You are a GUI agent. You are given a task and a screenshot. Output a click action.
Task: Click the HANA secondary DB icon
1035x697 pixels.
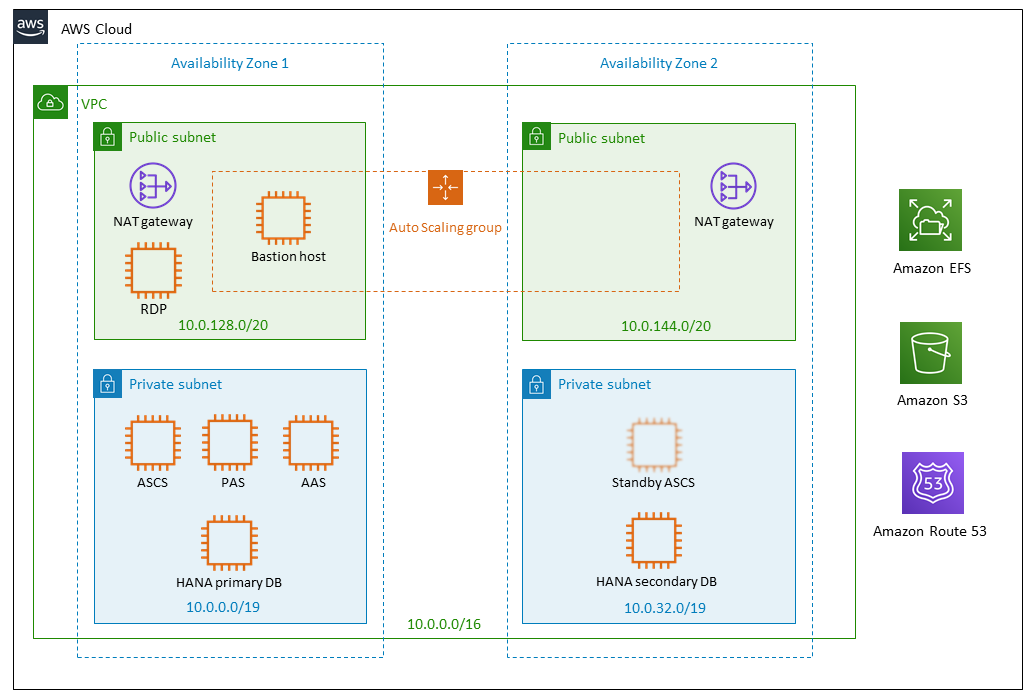[653, 541]
